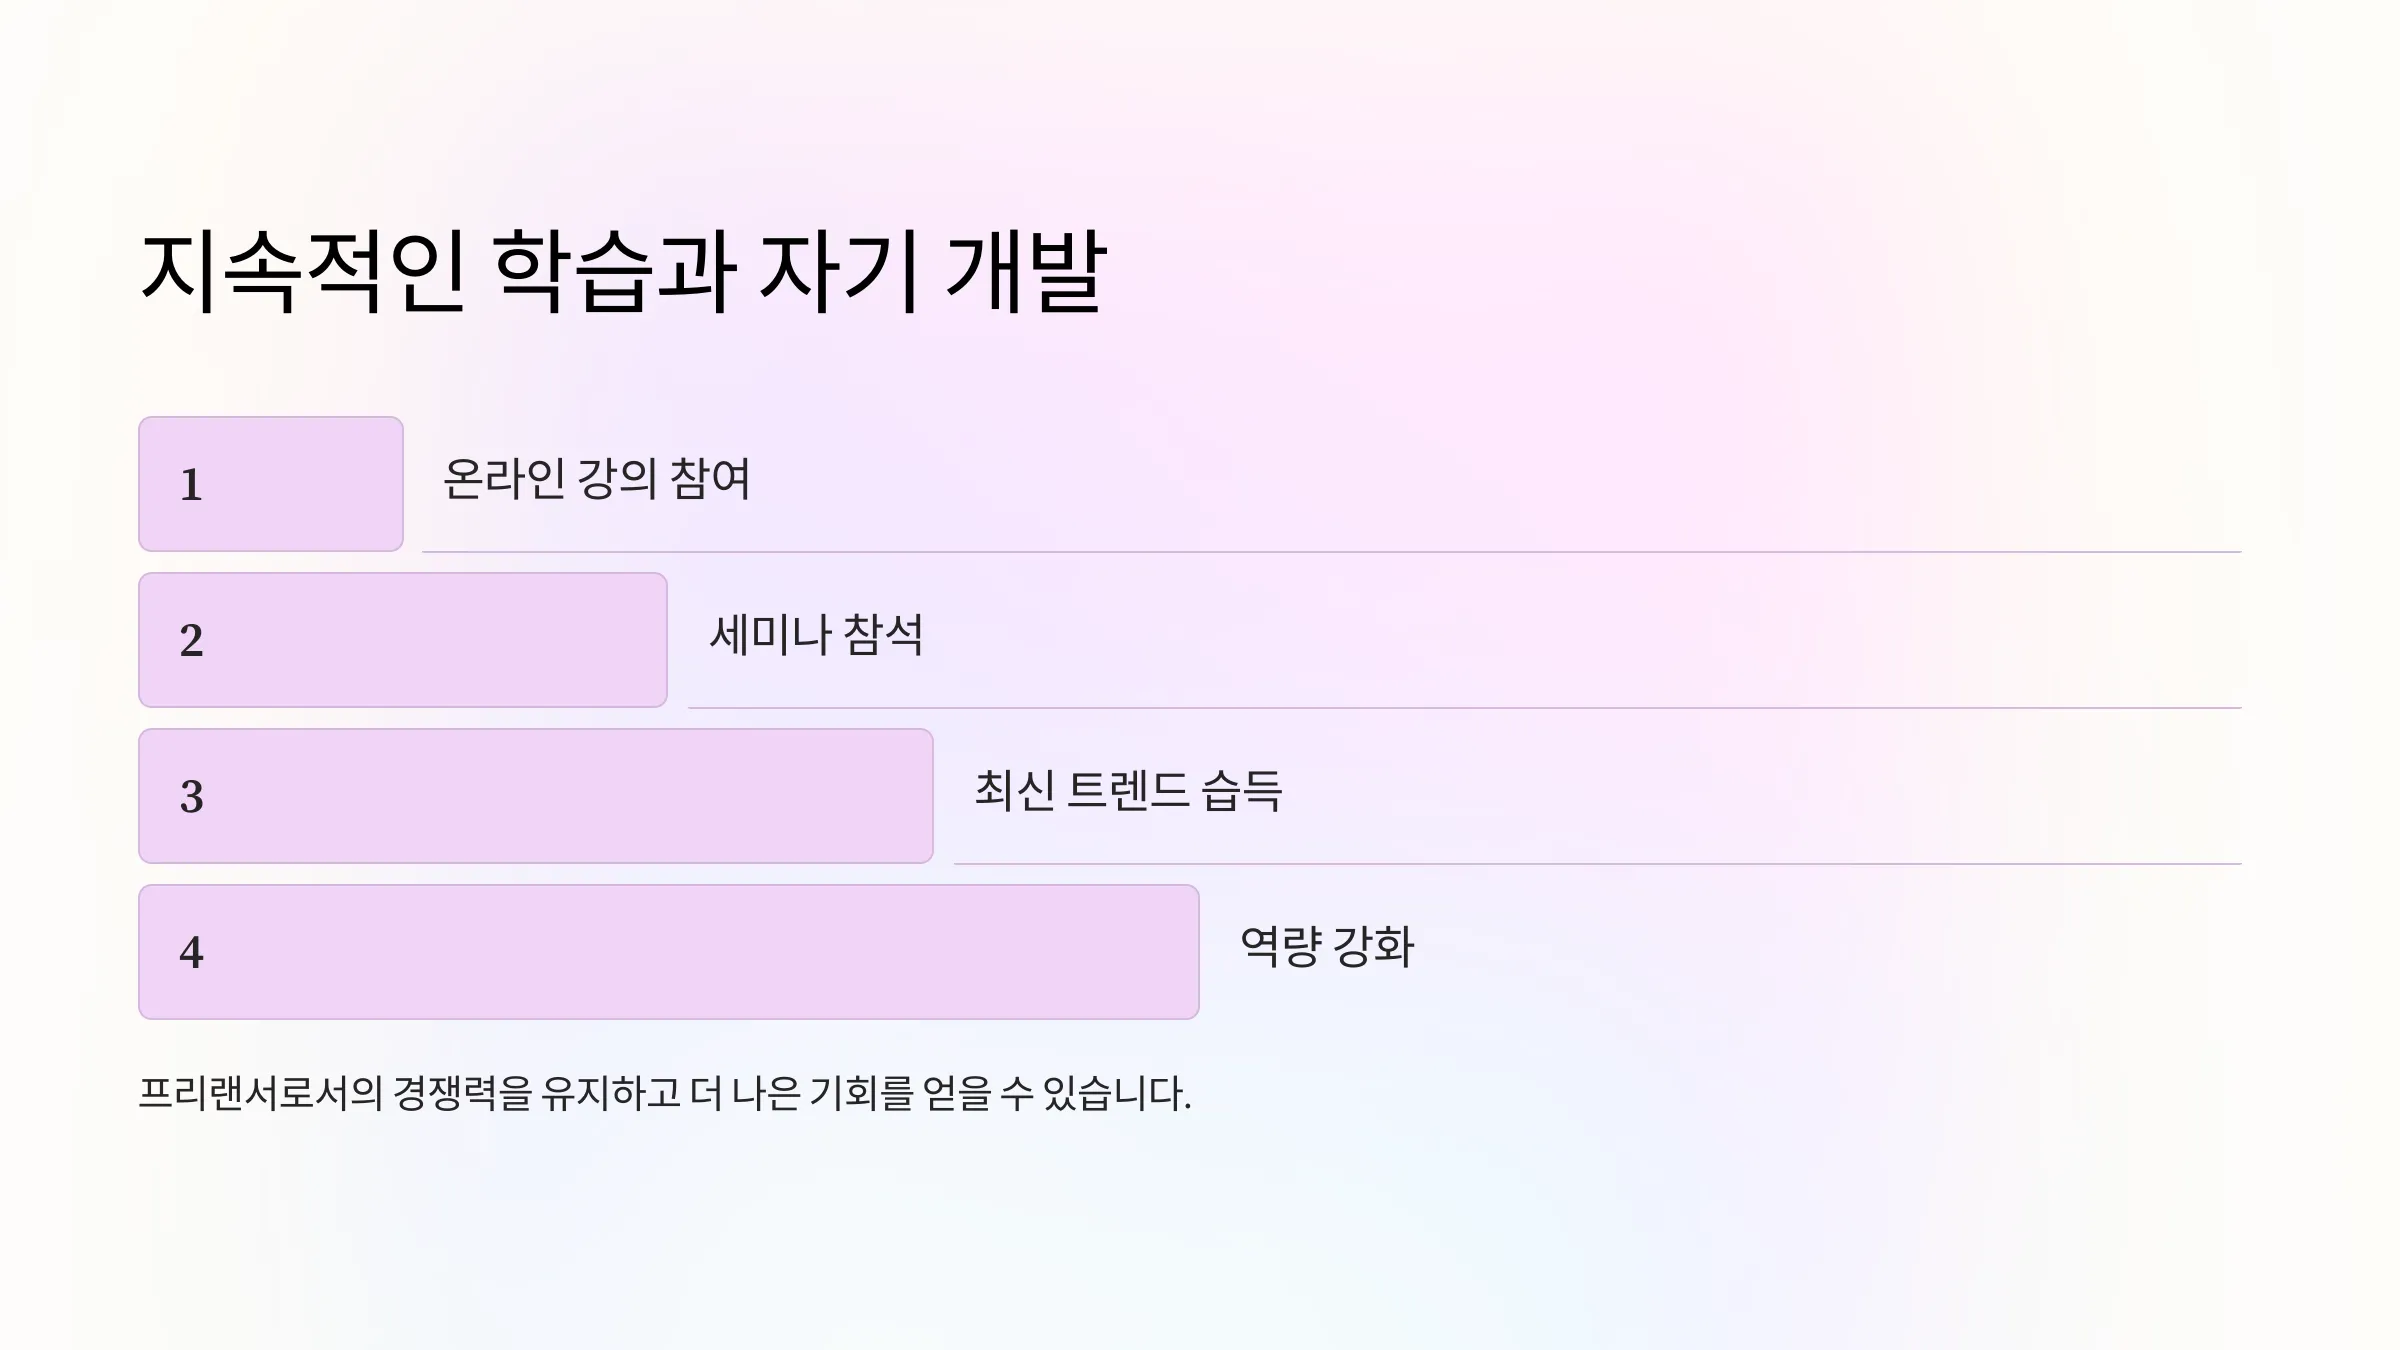Click the word 지속적인 in the title
Image resolution: width=2400 pixels, height=1350 pixels.
coord(303,271)
